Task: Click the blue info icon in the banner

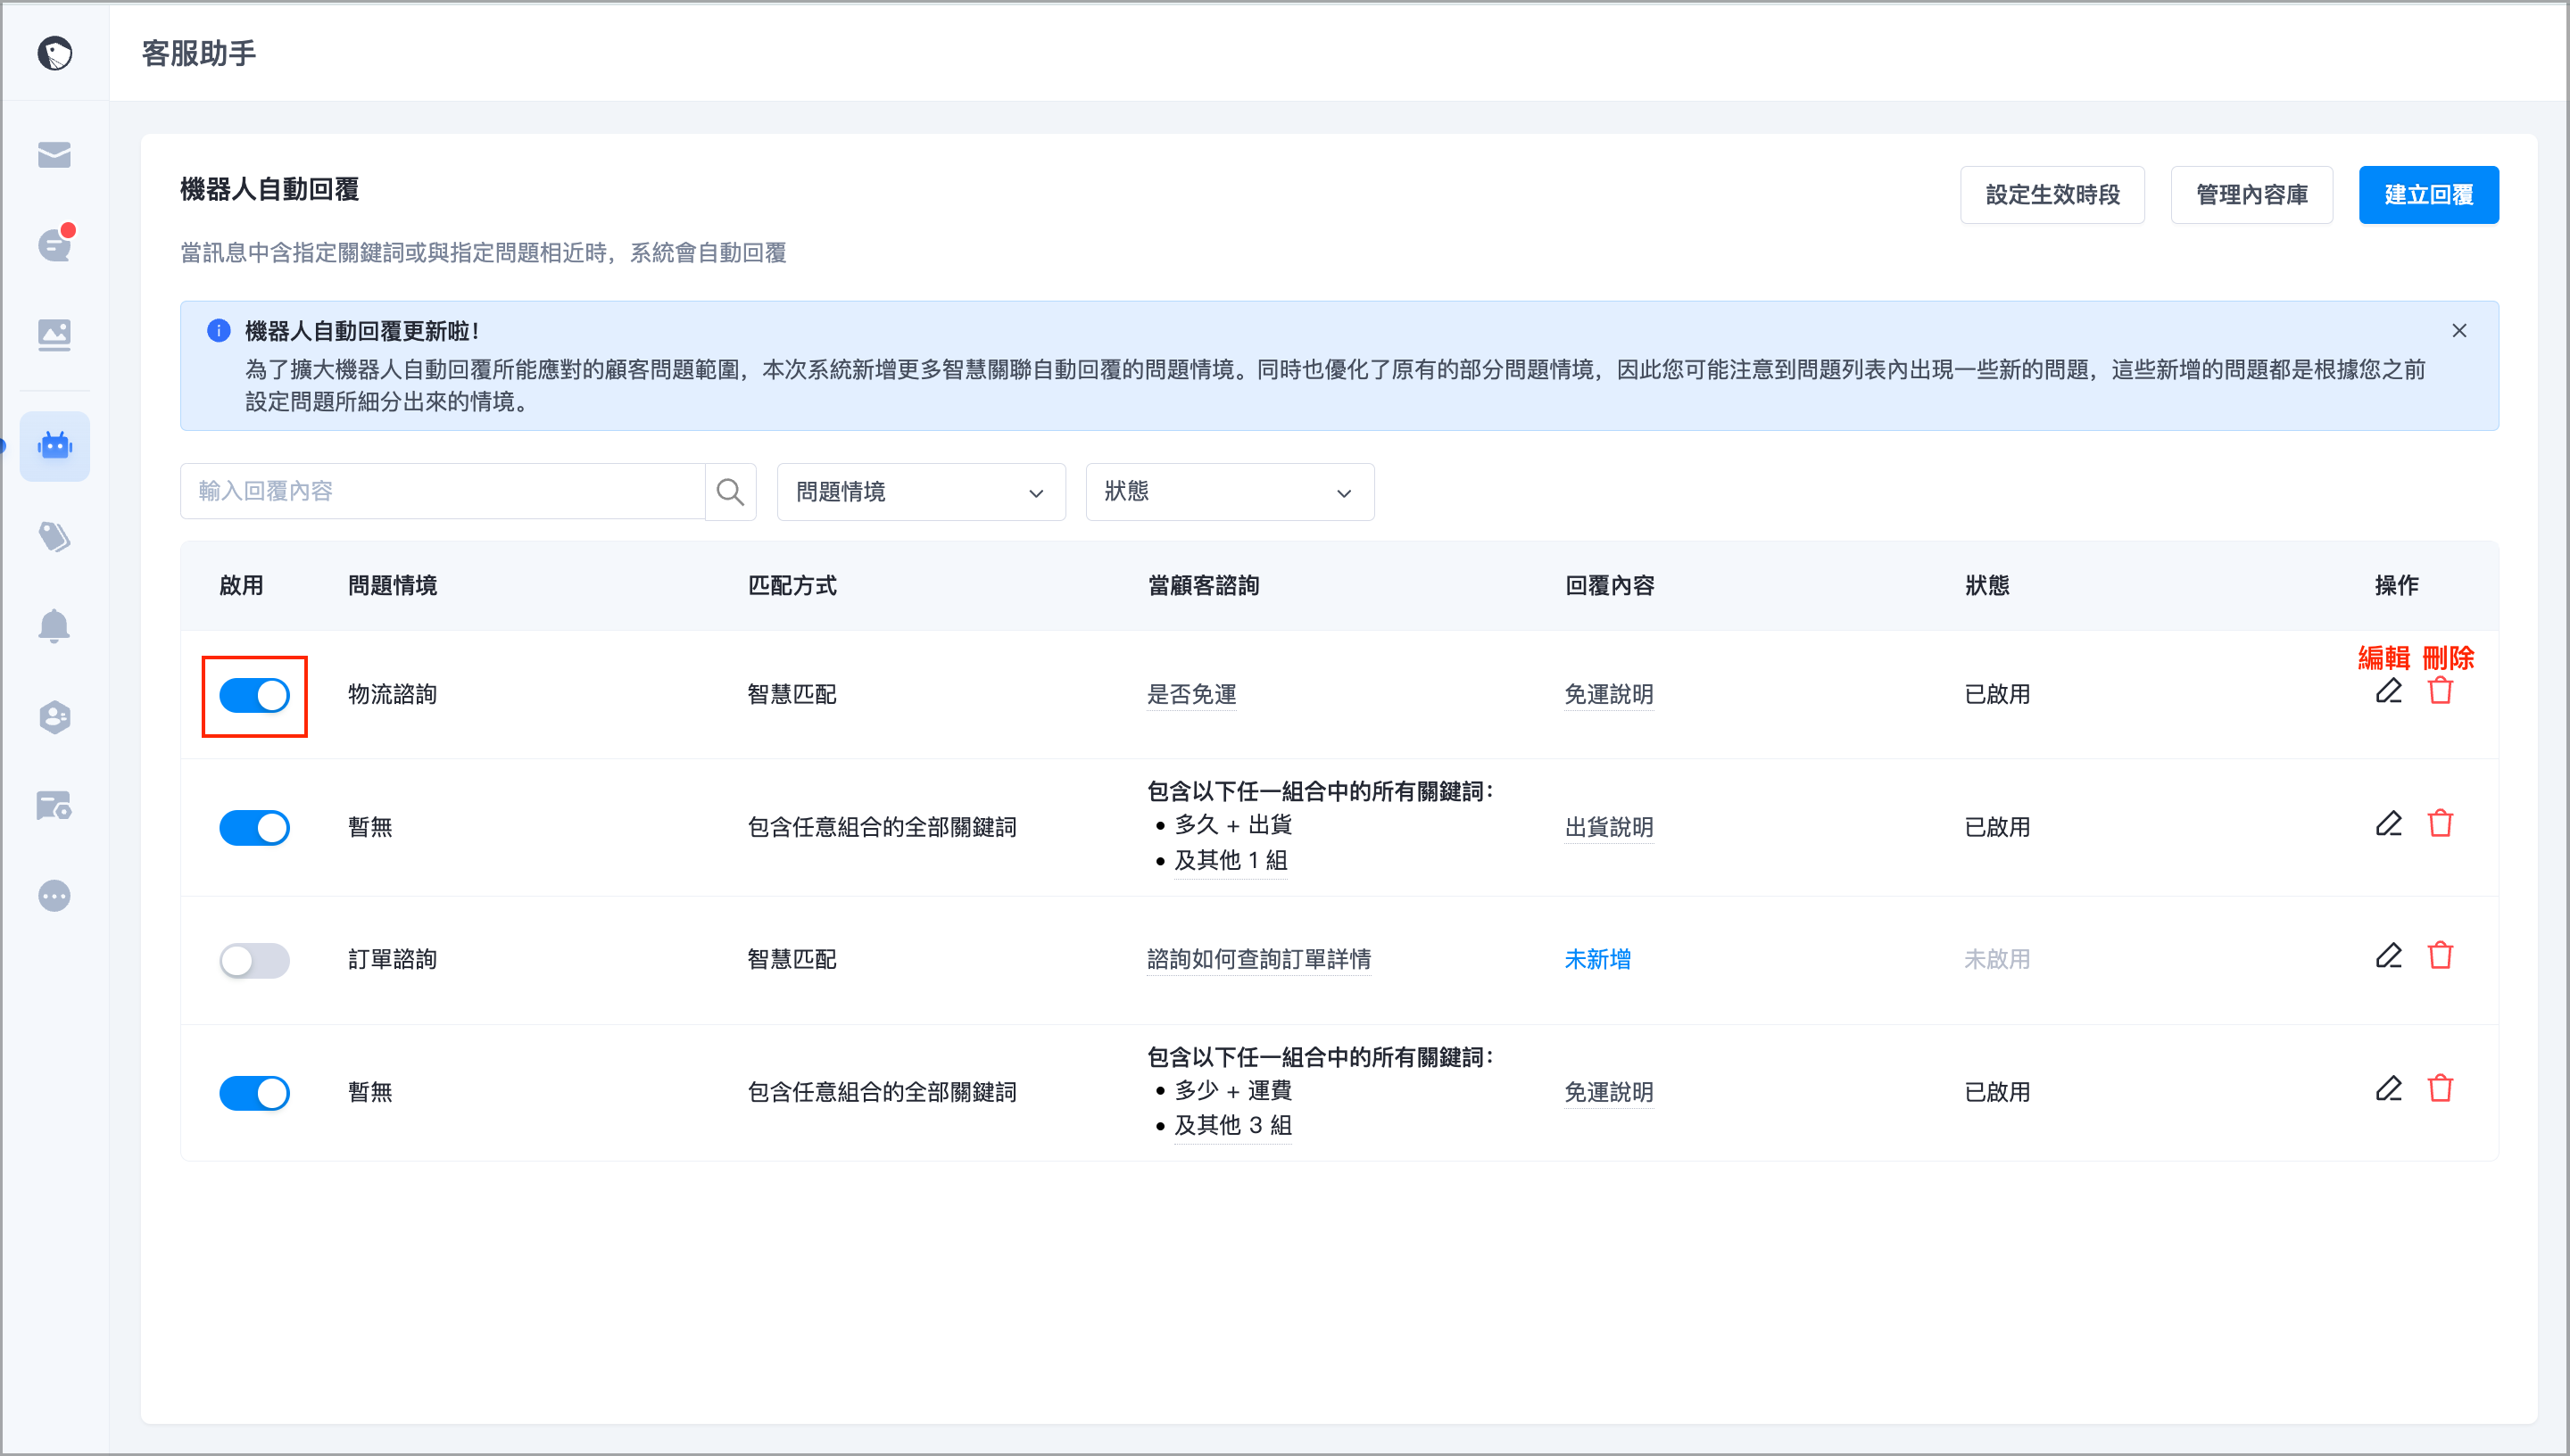Action: point(218,331)
